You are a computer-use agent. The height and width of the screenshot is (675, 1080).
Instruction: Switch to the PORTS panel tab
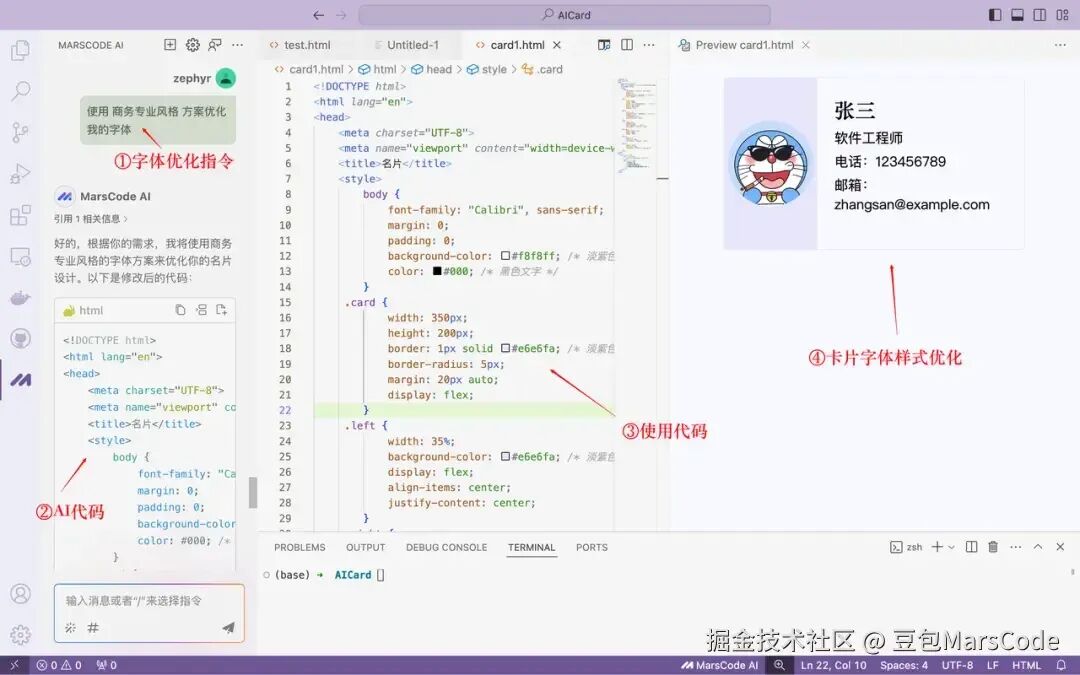point(592,547)
